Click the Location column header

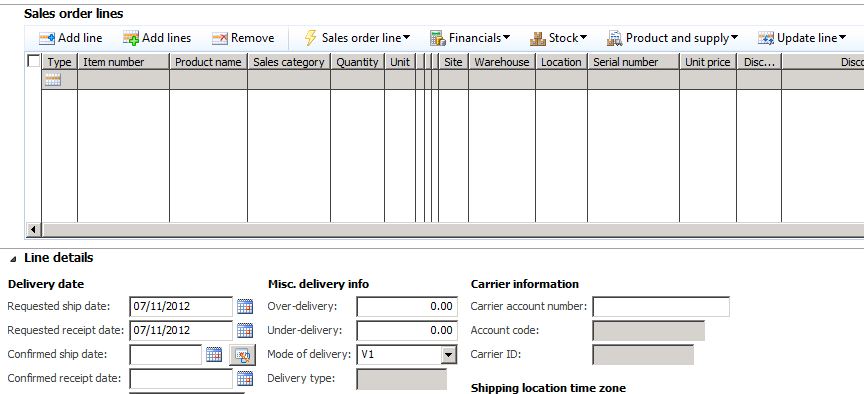point(561,62)
